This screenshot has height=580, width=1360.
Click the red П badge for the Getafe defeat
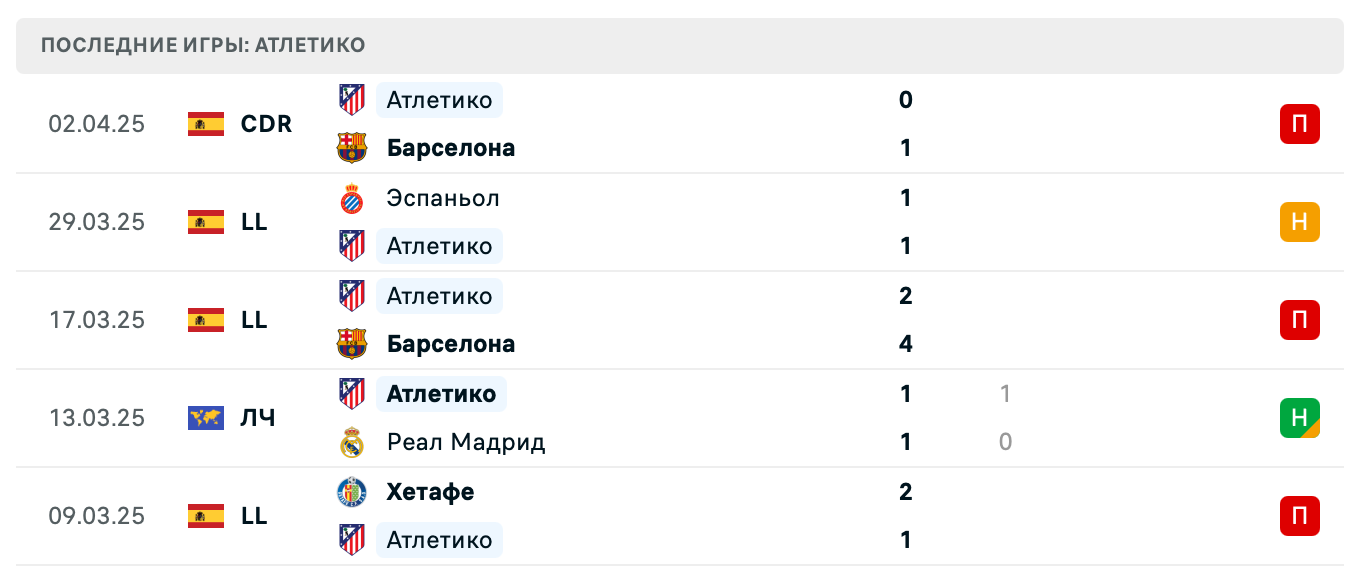coord(1299,516)
